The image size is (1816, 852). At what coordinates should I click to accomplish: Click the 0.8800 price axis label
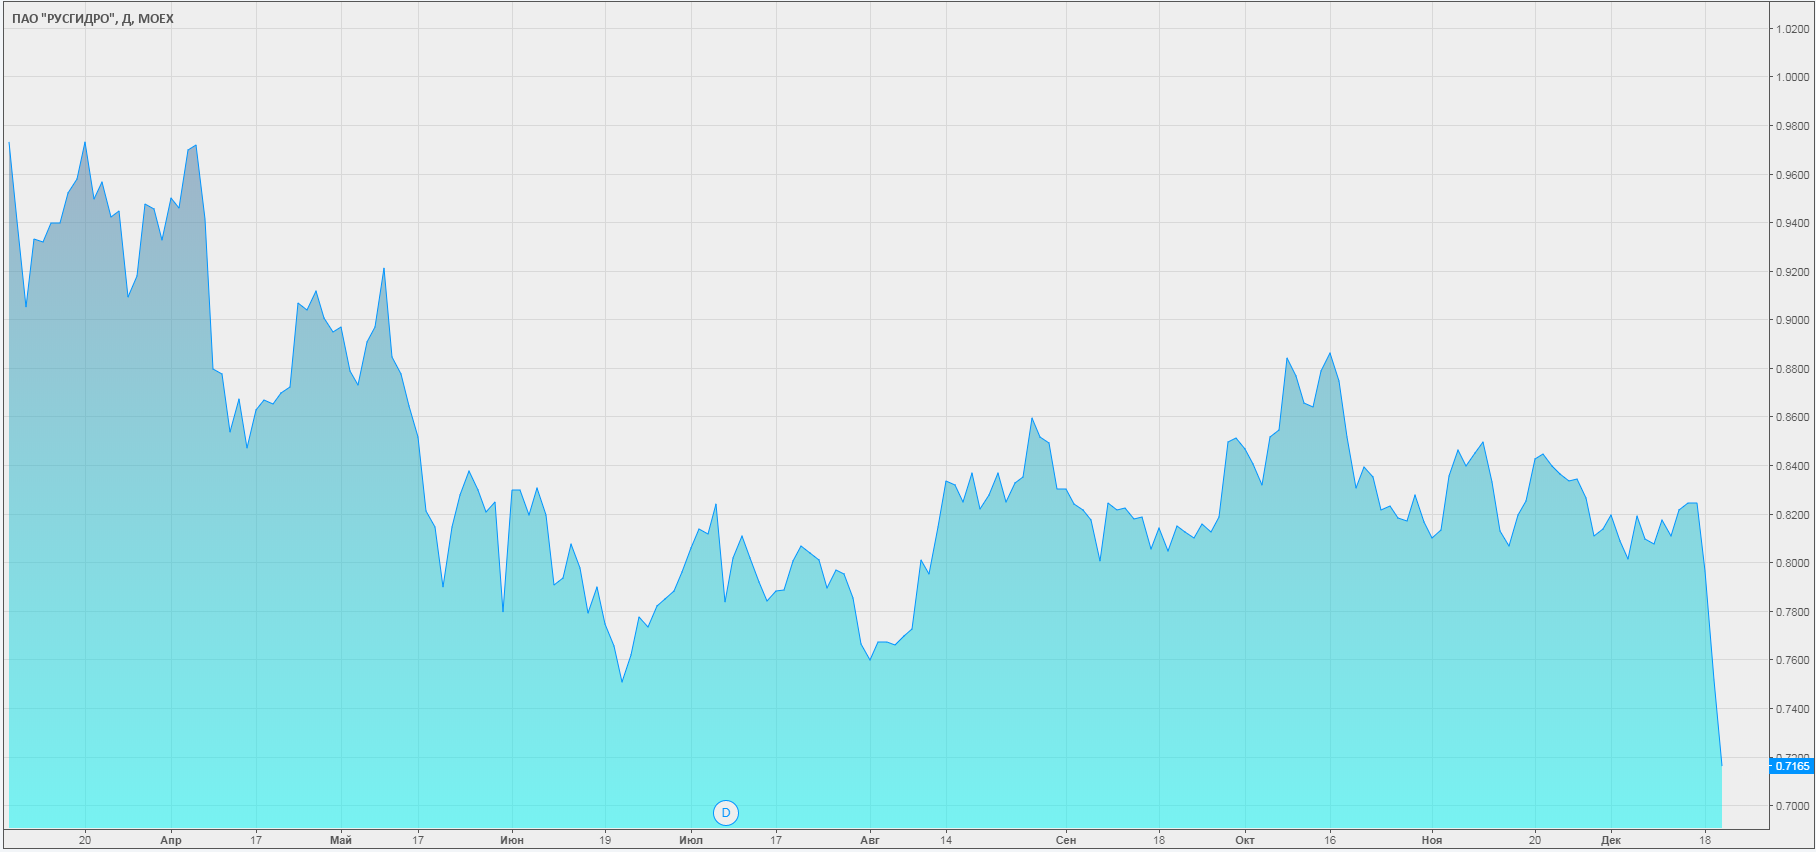point(1792,369)
